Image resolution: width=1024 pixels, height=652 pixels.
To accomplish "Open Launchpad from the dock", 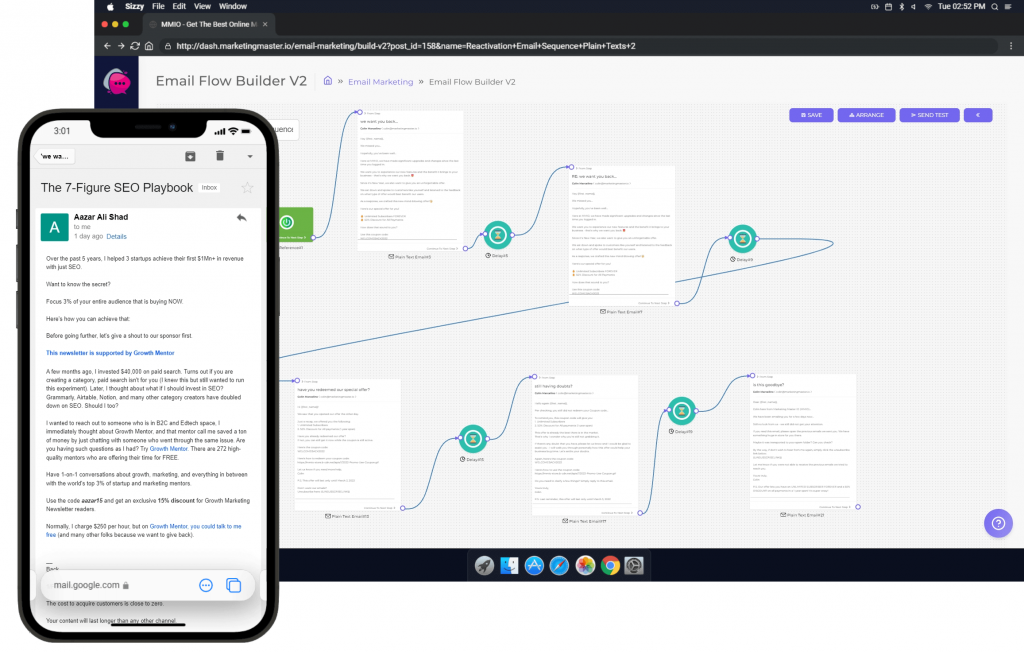I will (x=484, y=565).
